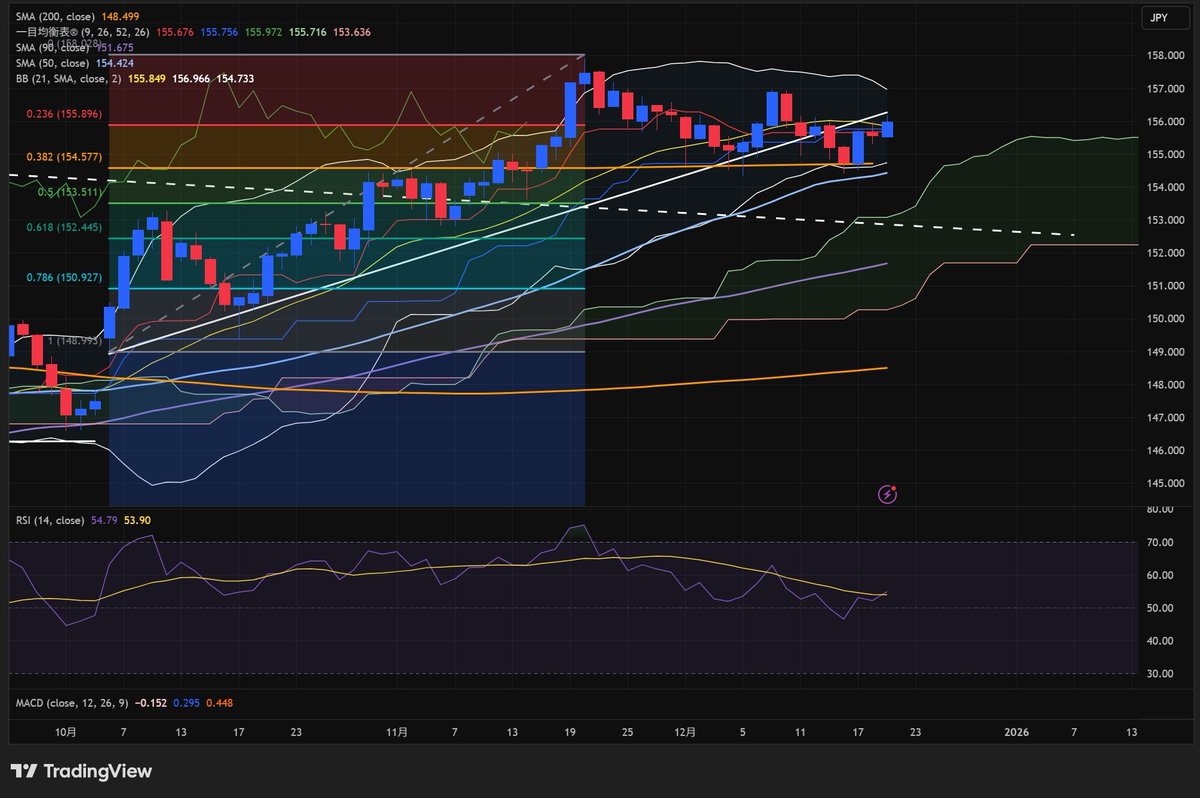This screenshot has height=798, width=1200.
Task: Click the 156.000 price axis label
Action: (1168, 122)
